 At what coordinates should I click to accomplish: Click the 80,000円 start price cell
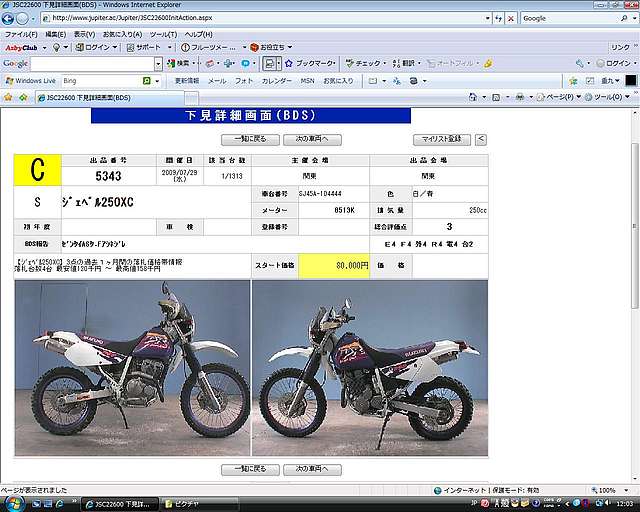334,266
